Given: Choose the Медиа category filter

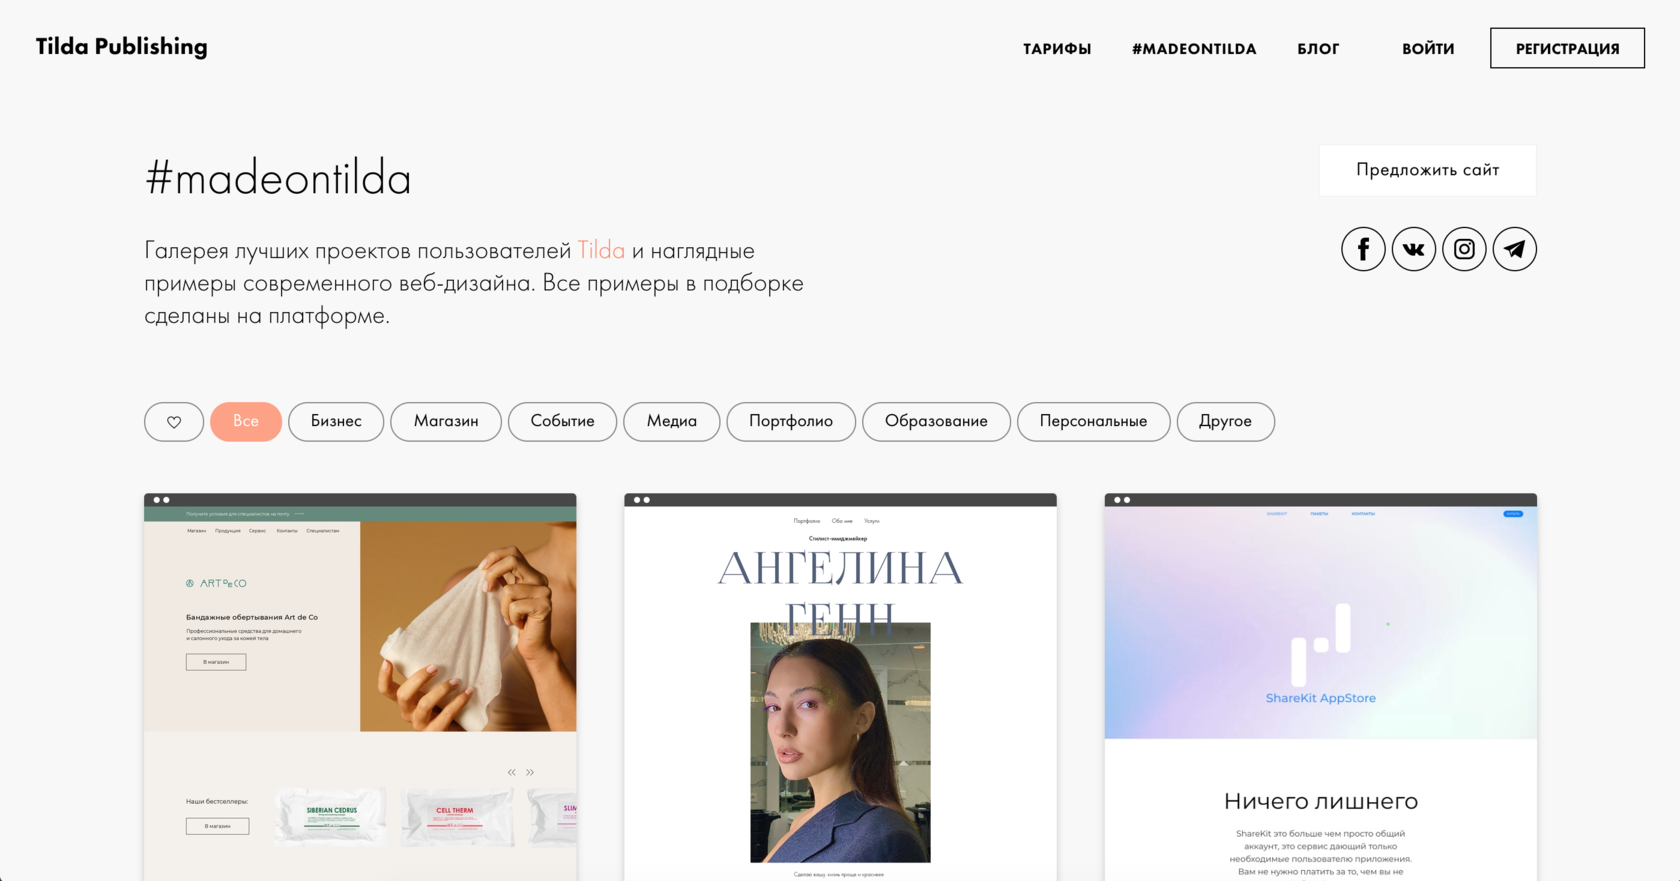Looking at the screenshot, I should click(x=672, y=422).
